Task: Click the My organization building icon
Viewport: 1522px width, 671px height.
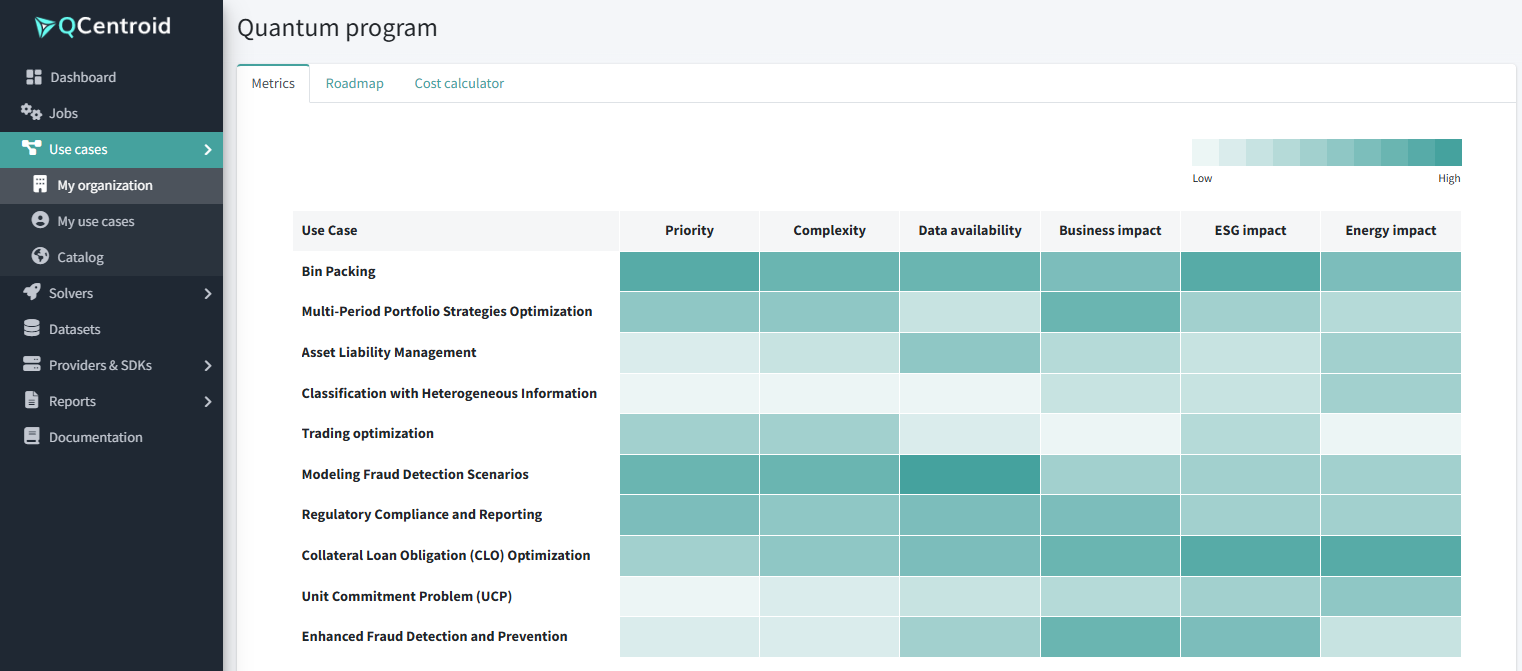Action: pos(40,185)
